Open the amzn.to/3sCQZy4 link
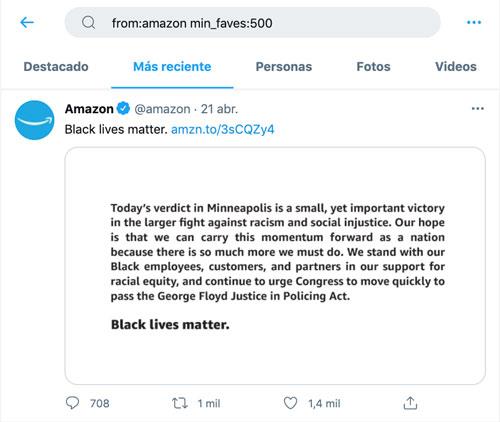The width and height of the screenshot is (500, 422). (x=222, y=129)
